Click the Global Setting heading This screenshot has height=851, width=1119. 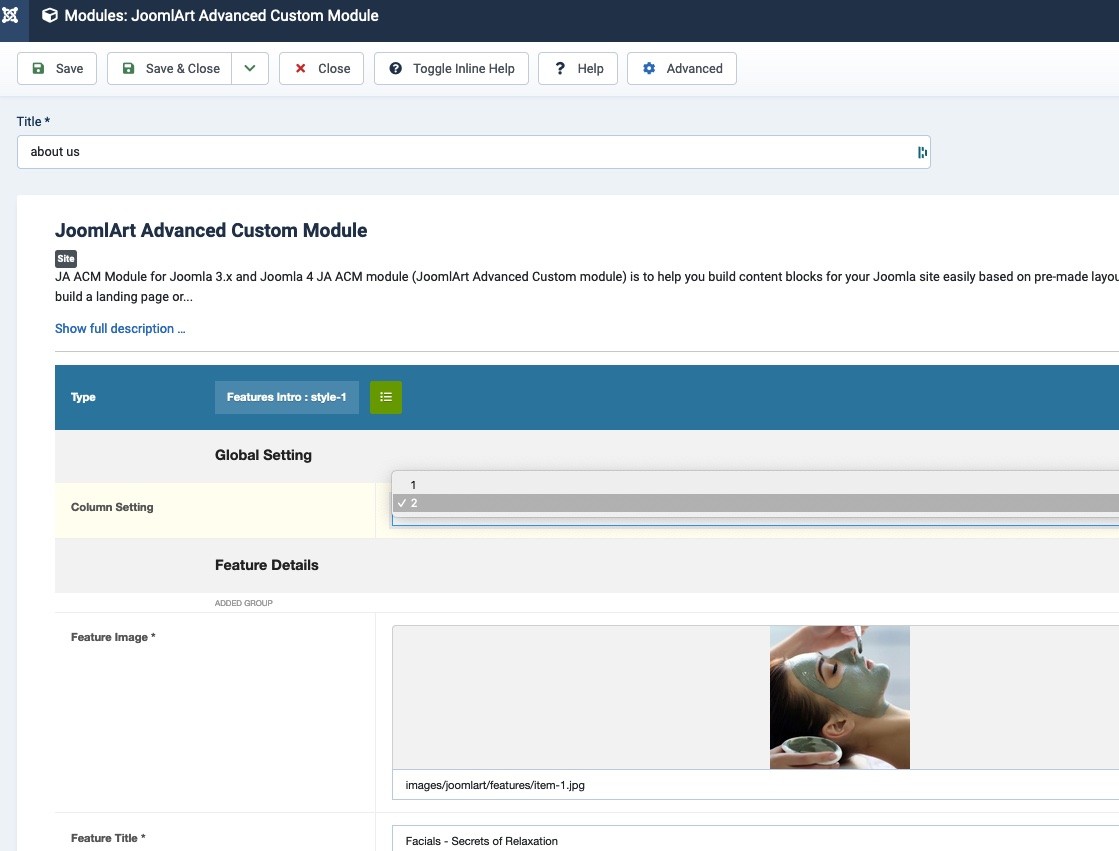tap(263, 455)
